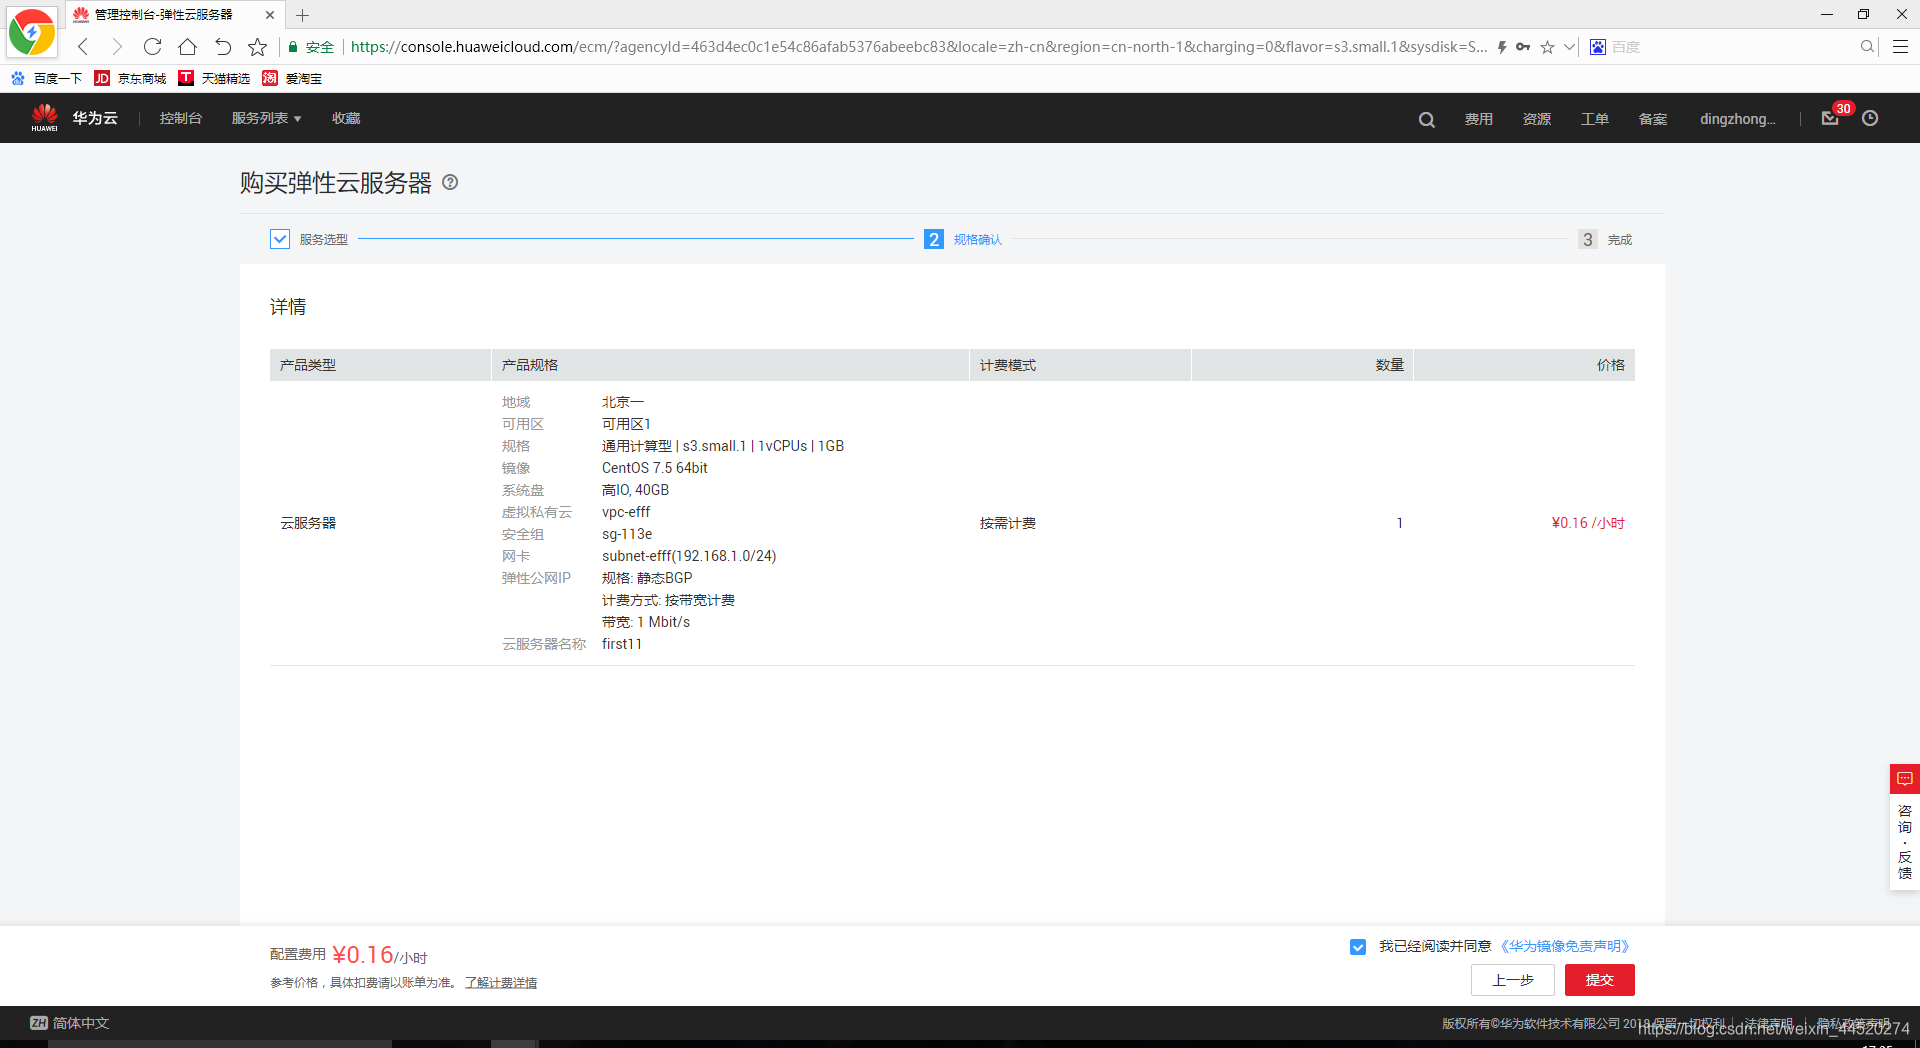The height and width of the screenshot is (1048, 1920).
Task: Click the lightning speed mode icon
Action: (1502, 47)
